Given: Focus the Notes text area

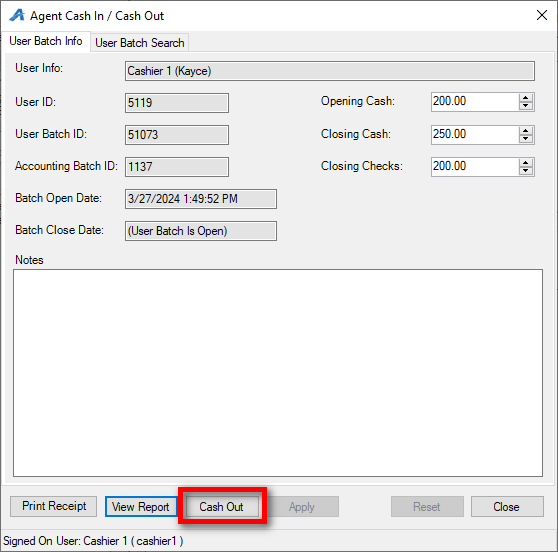Looking at the screenshot, I should (278, 373).
